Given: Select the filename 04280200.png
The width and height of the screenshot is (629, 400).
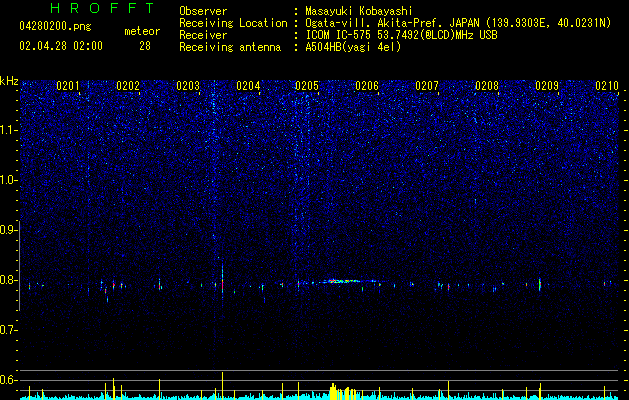Looking at the screenshot, I should [55, 26].
